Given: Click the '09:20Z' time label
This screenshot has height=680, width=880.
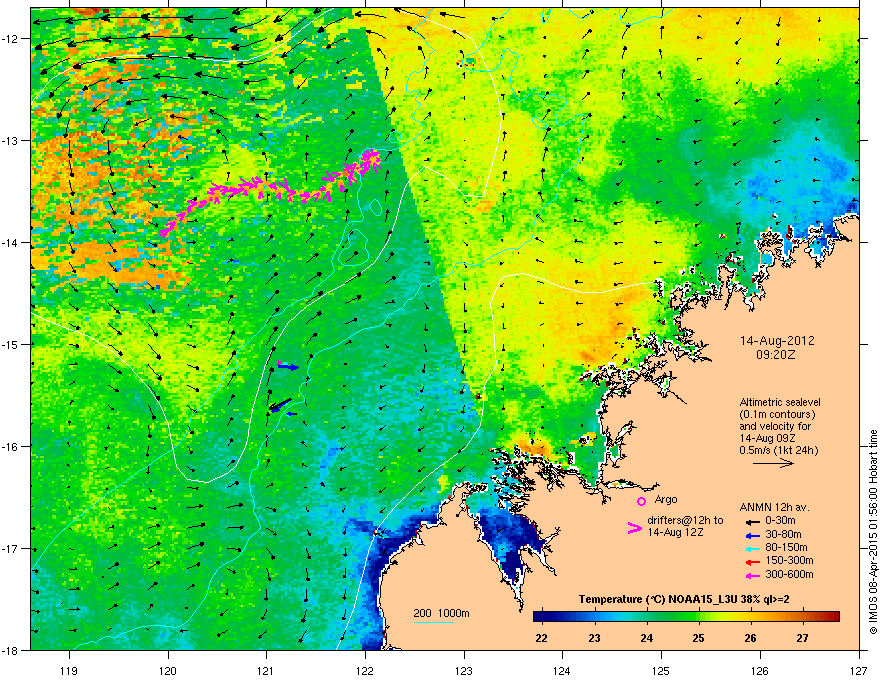Looking at the screenshot, I should tap(776, 355).
